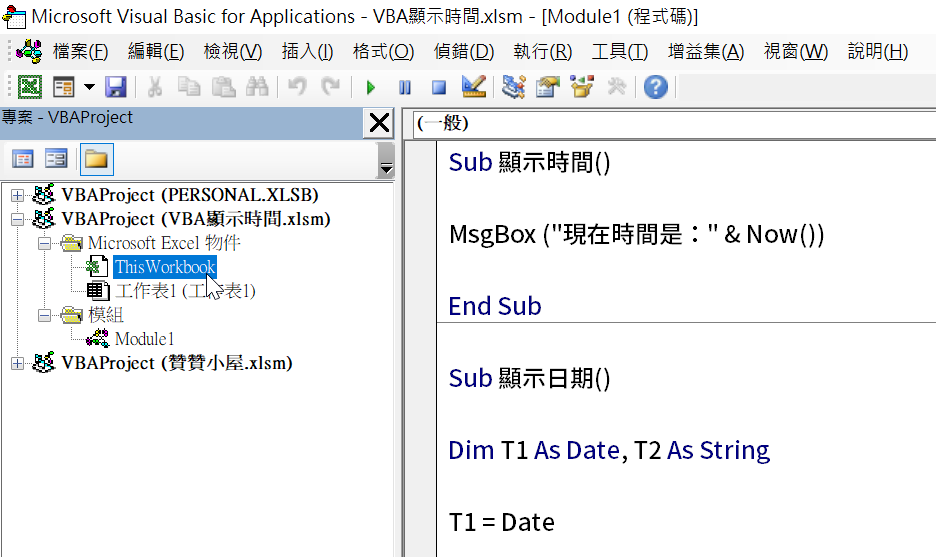Click the Redo arrow icon
Screen dimensions: 936x557
(330, 87)
